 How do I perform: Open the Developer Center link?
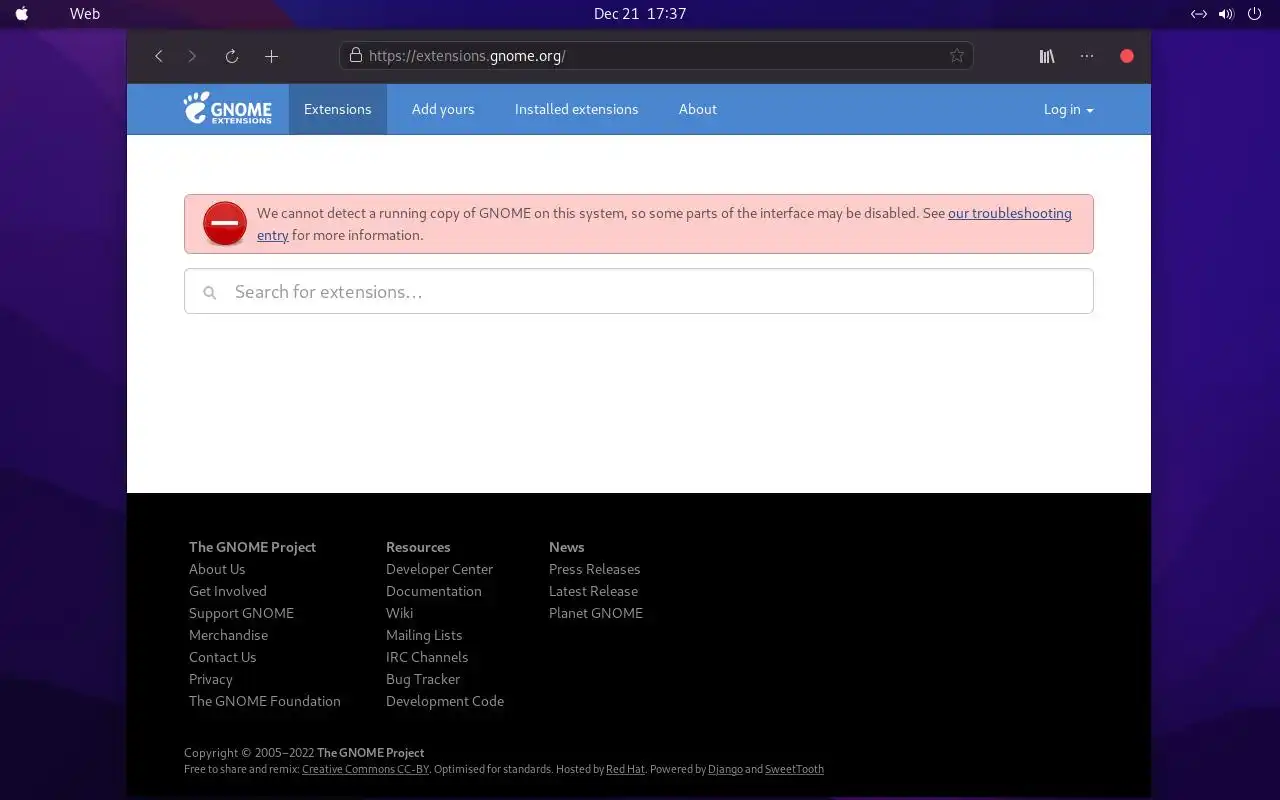[439, 569]
